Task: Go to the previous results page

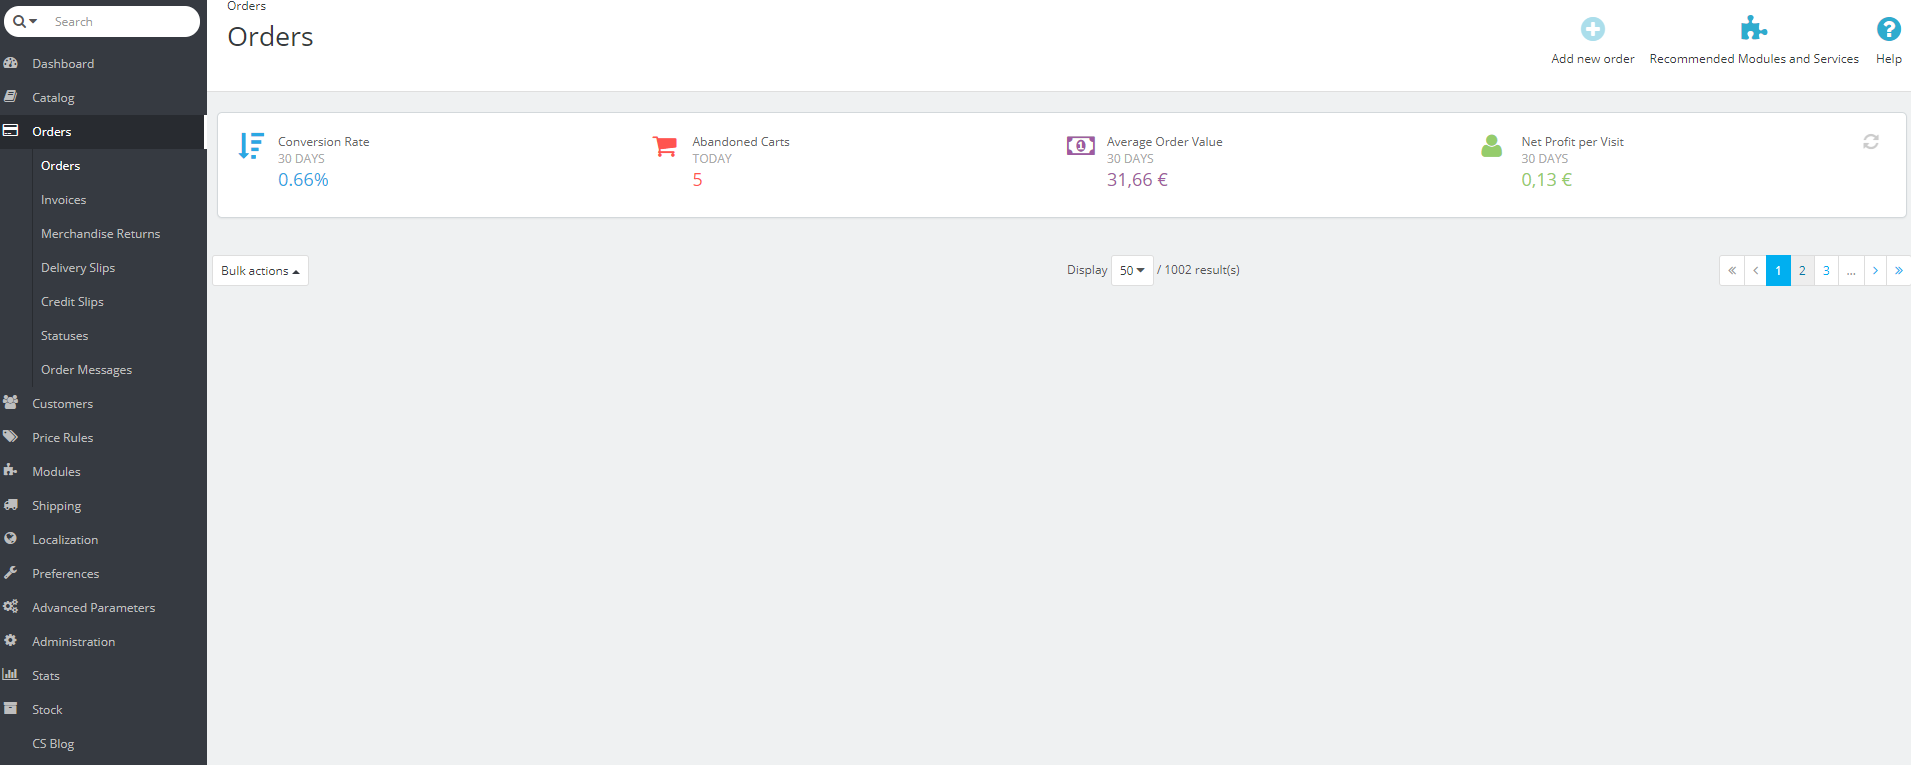Action: click(x=1755, y=270)
